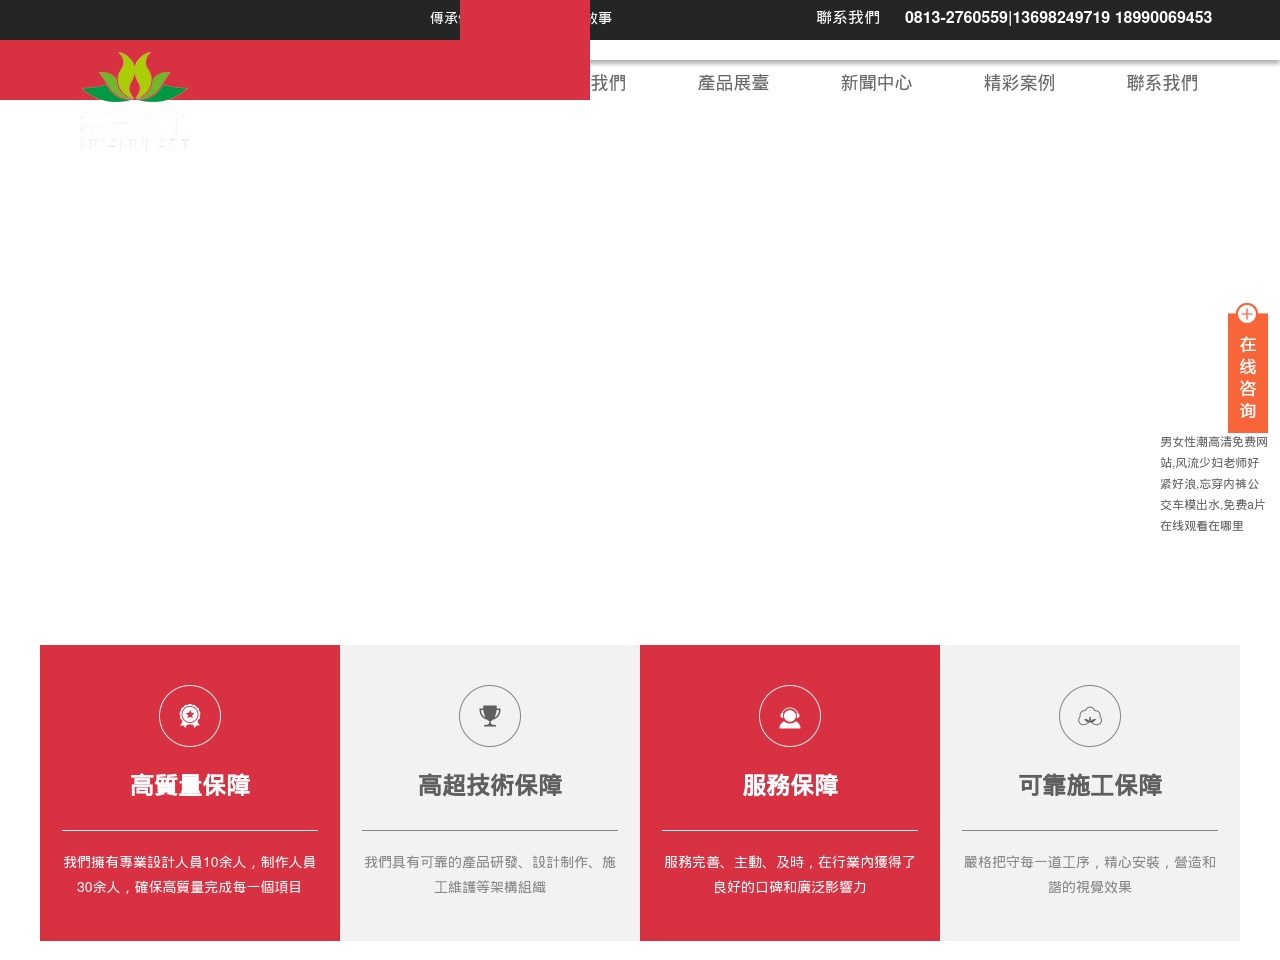Image resolution: width=1280 pixels, height=960 pixels.
Task: Select the 服務保障 heading
Action: click(x=790, y=786)
